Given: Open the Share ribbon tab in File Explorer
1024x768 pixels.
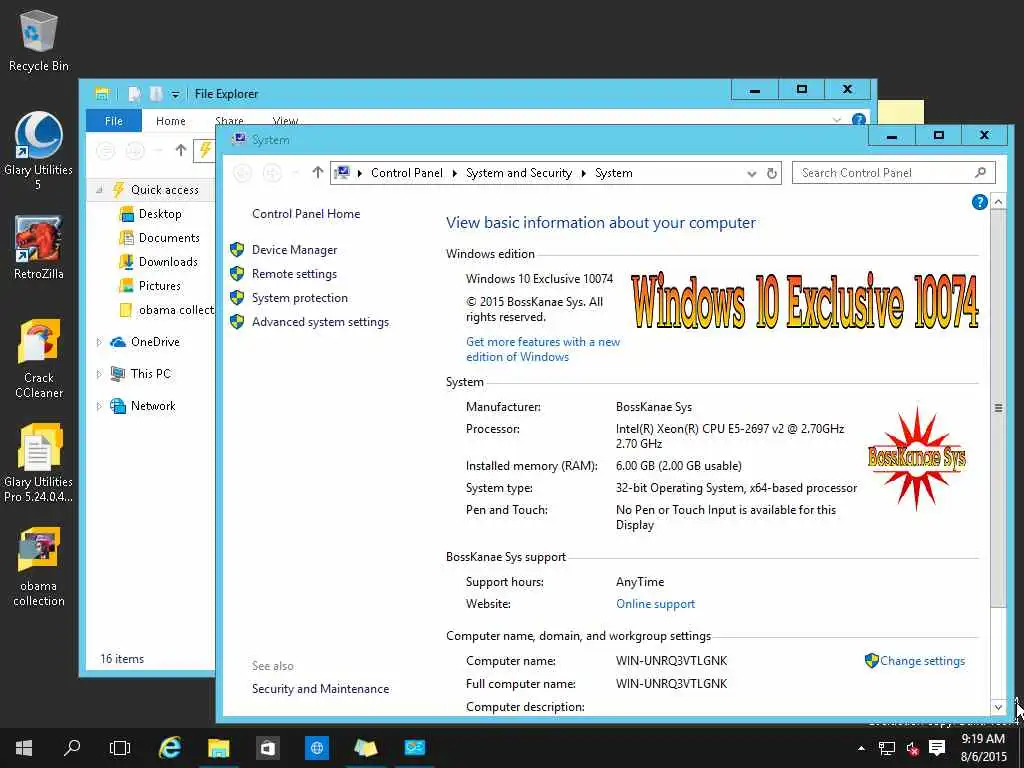Looking at the screenshot, I should [x=229, y=121].
